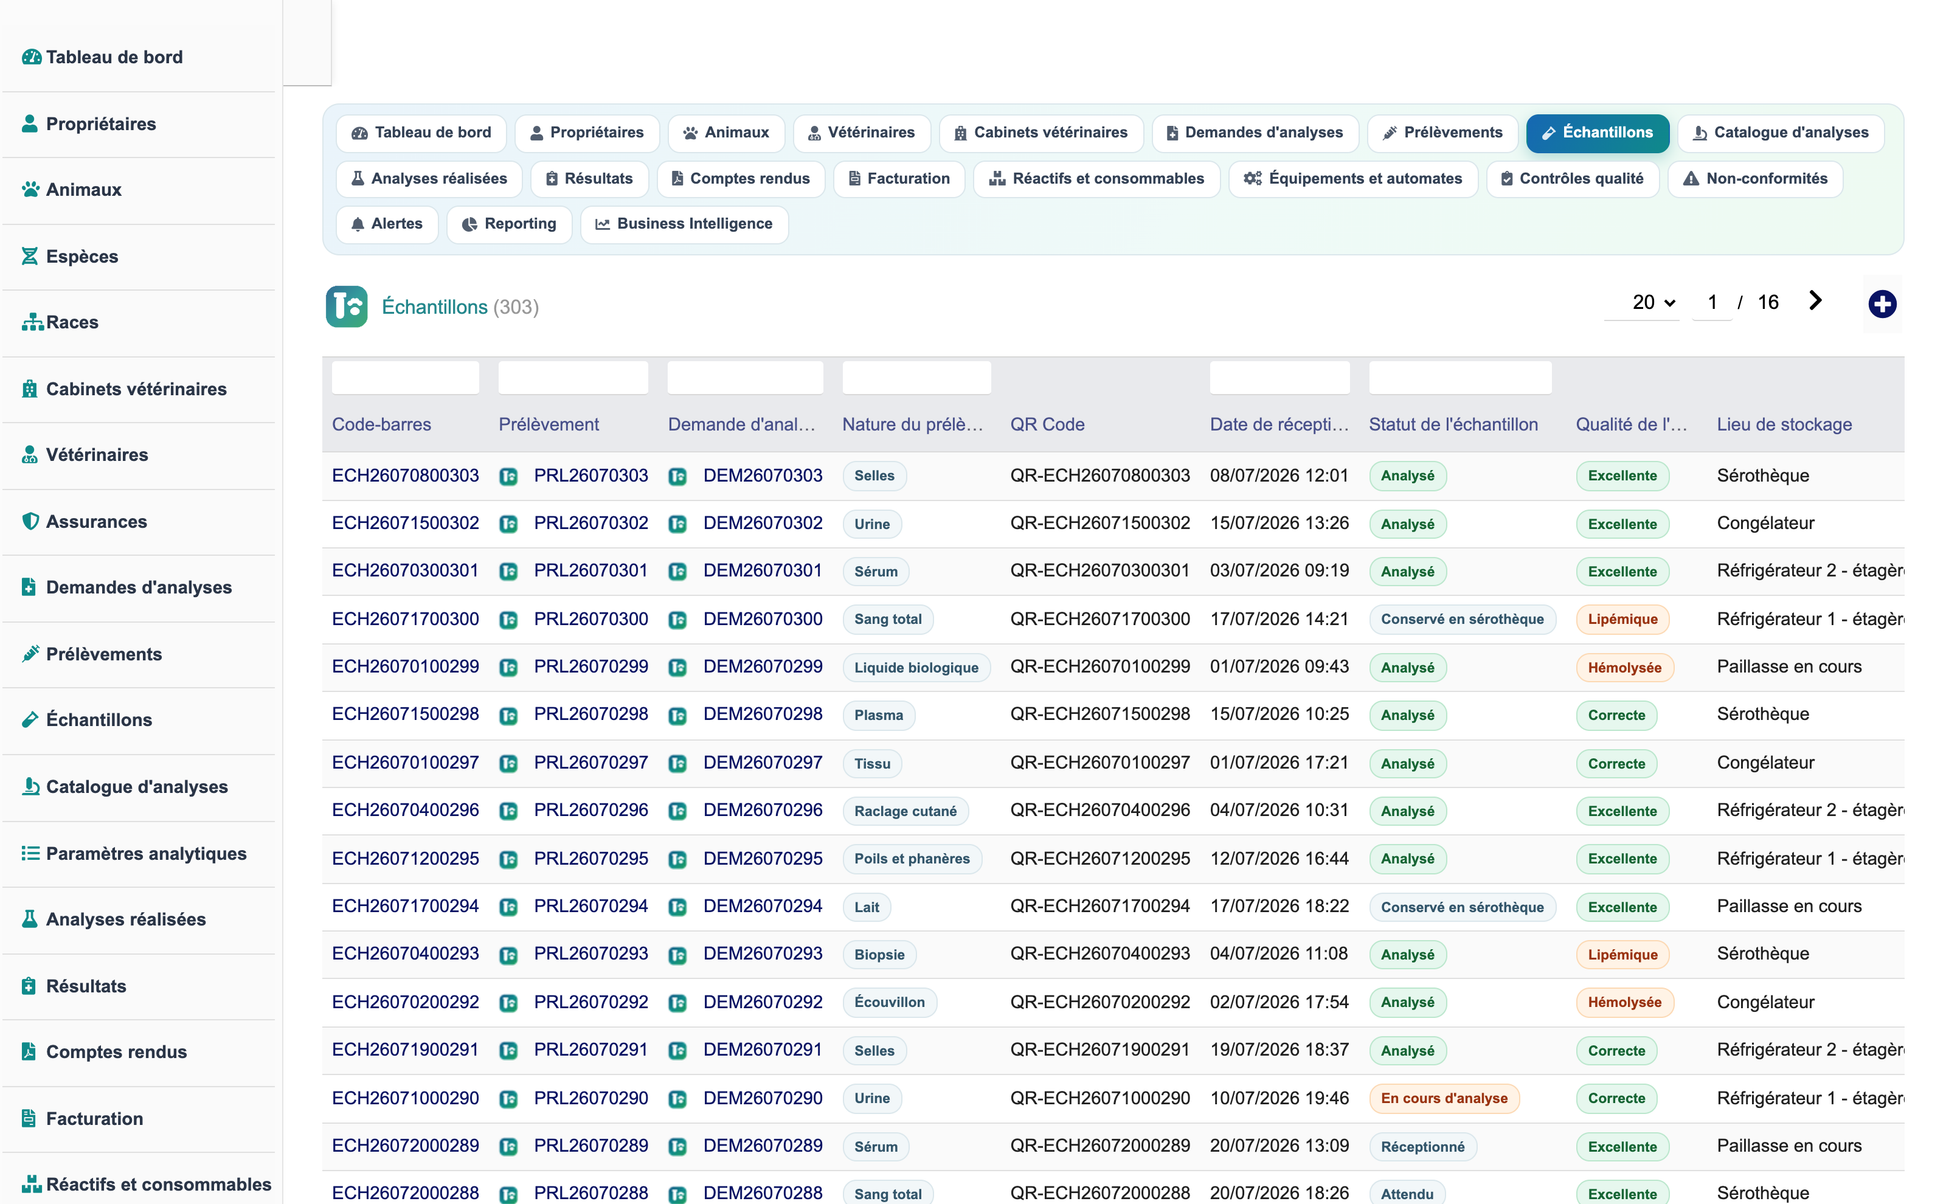The height and width of the screenshot is (1204, 1946).
Task: Click the Analyses réalisées flask icon in sidebar
Action: click(30, 919)
